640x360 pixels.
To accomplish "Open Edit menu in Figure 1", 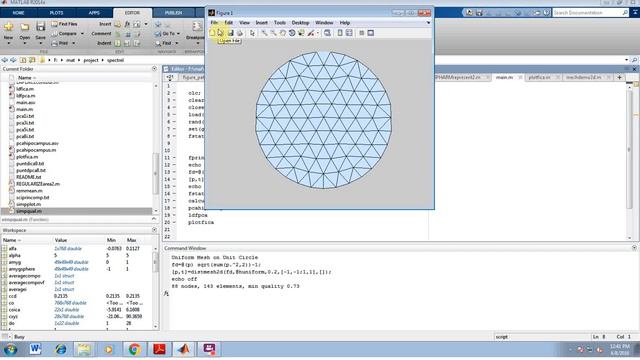I will 229,23.
